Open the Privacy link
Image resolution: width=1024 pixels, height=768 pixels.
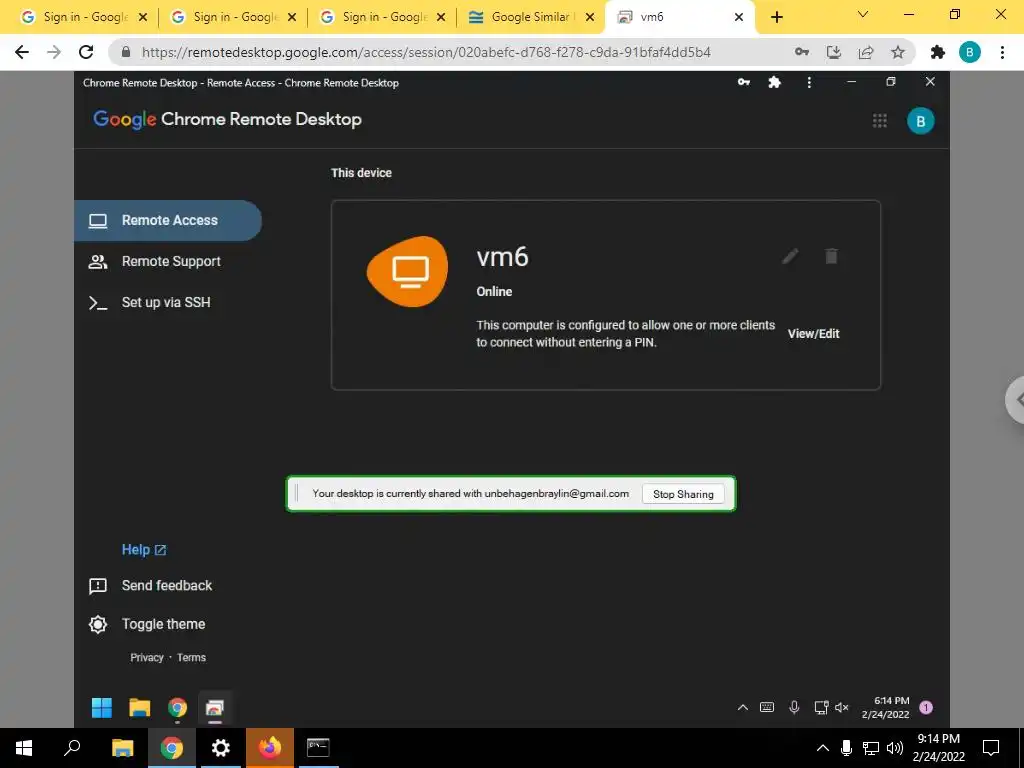point(147,658)
